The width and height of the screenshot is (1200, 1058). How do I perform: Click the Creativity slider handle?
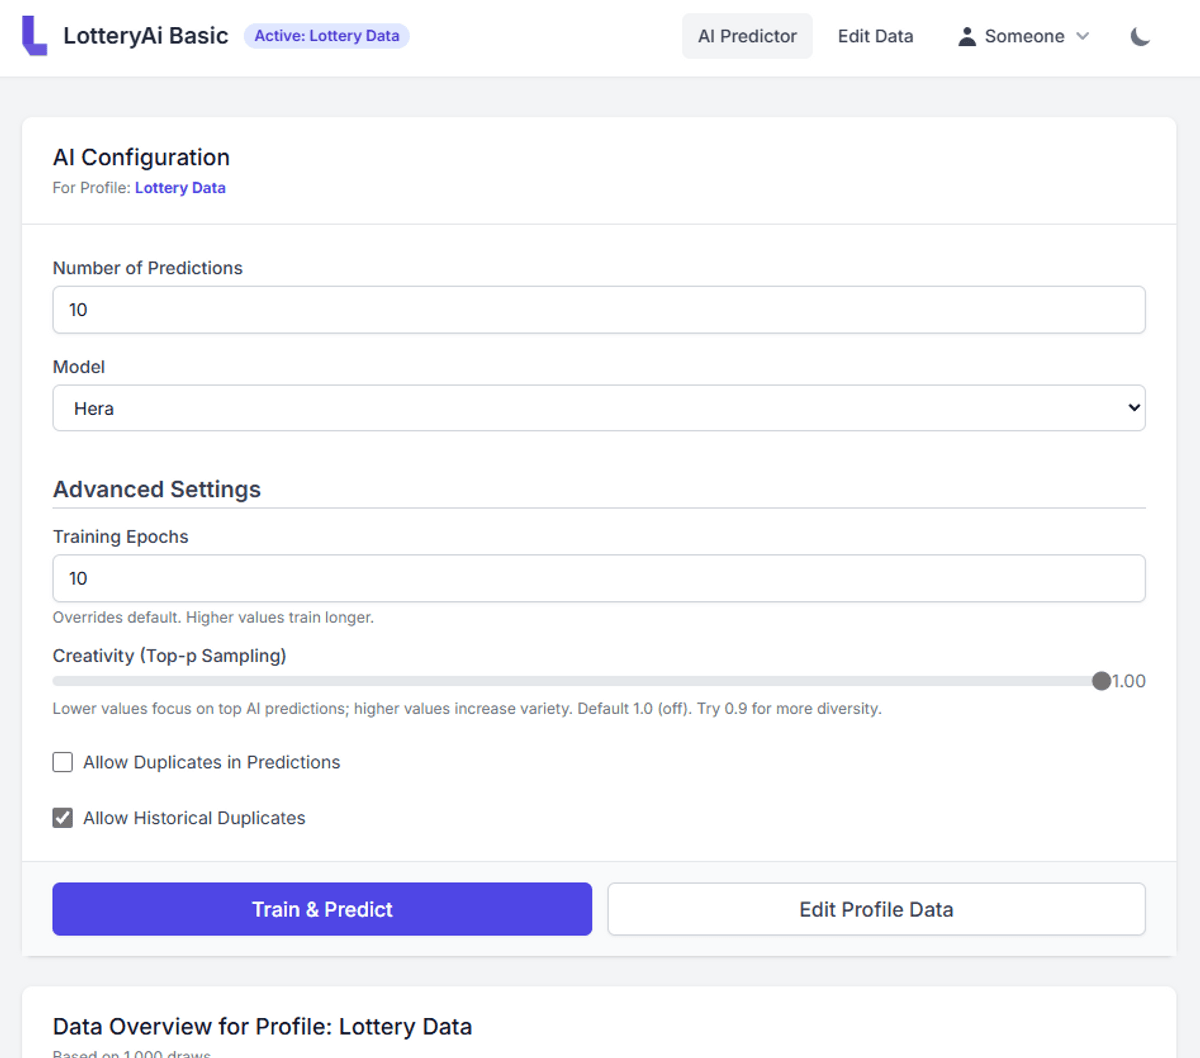pyautogui.click(x=1101, y=681)
